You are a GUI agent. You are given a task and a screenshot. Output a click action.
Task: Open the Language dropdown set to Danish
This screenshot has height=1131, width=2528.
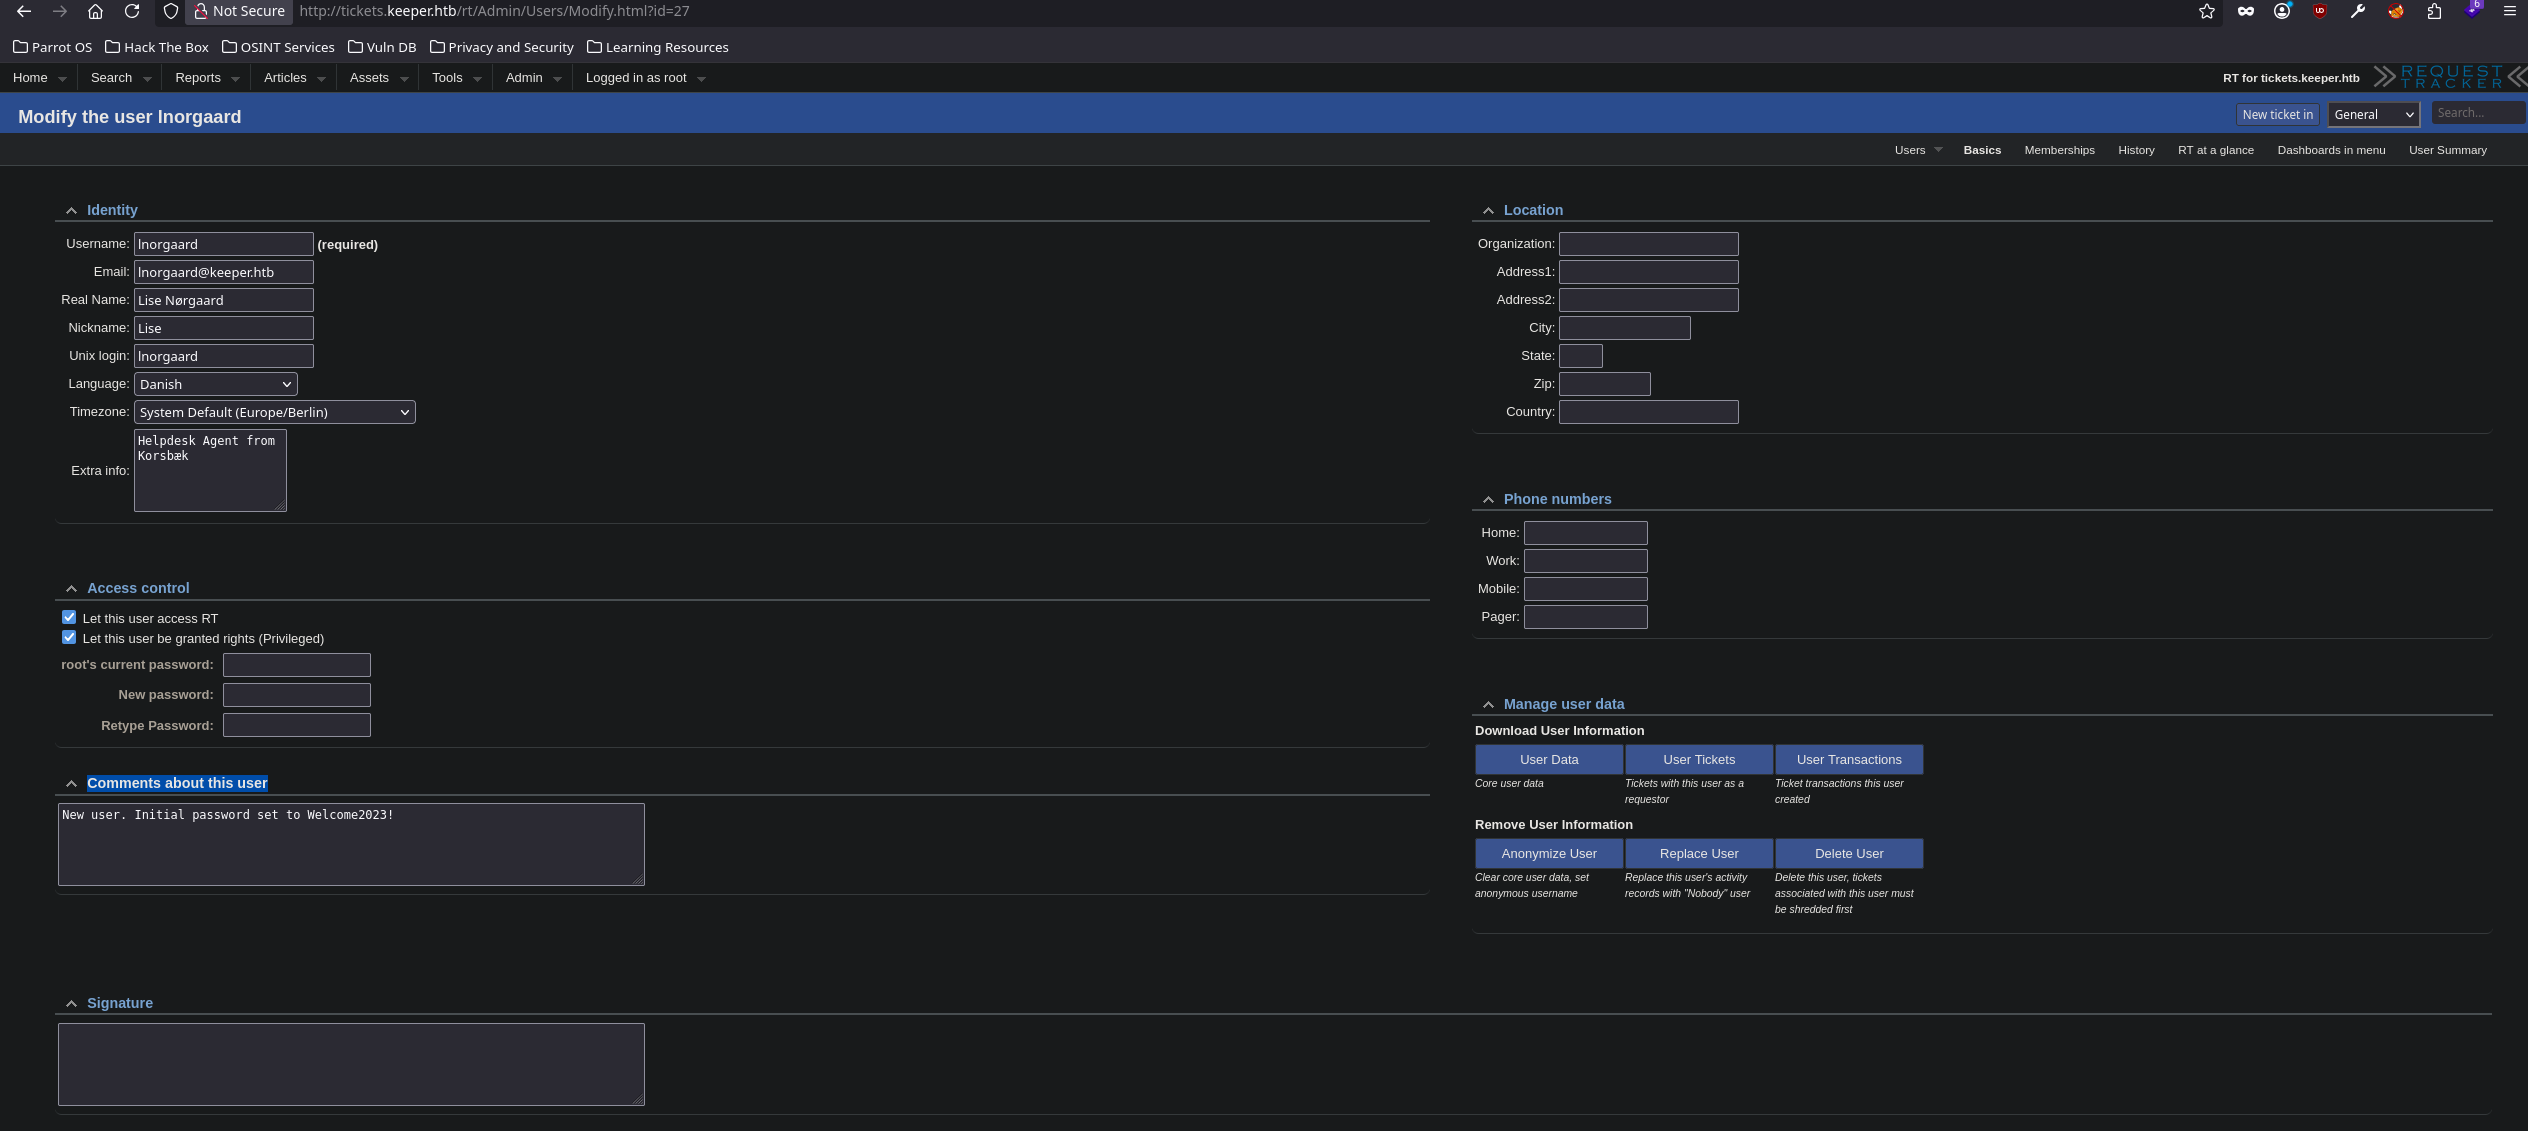click(216, 384)
